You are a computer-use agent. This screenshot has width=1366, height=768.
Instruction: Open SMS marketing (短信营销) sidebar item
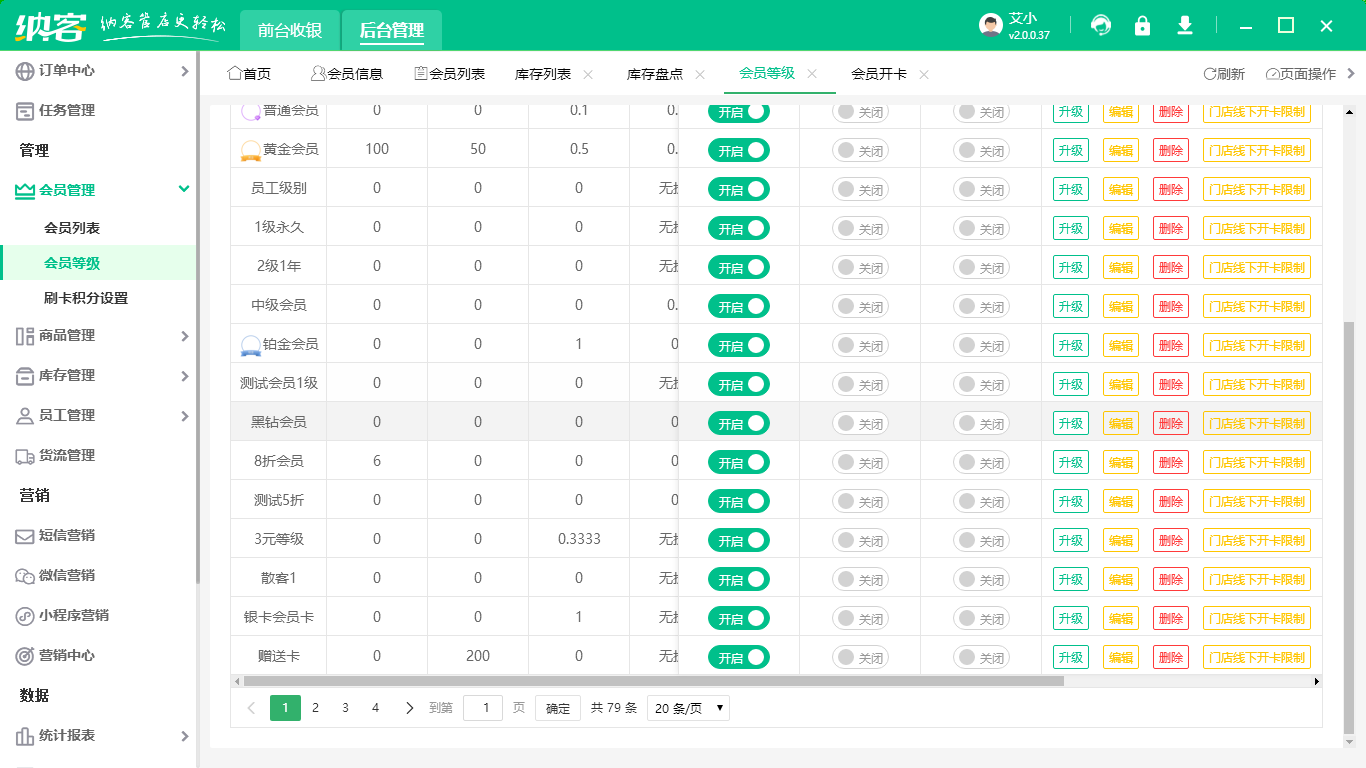tap(66, 535)
